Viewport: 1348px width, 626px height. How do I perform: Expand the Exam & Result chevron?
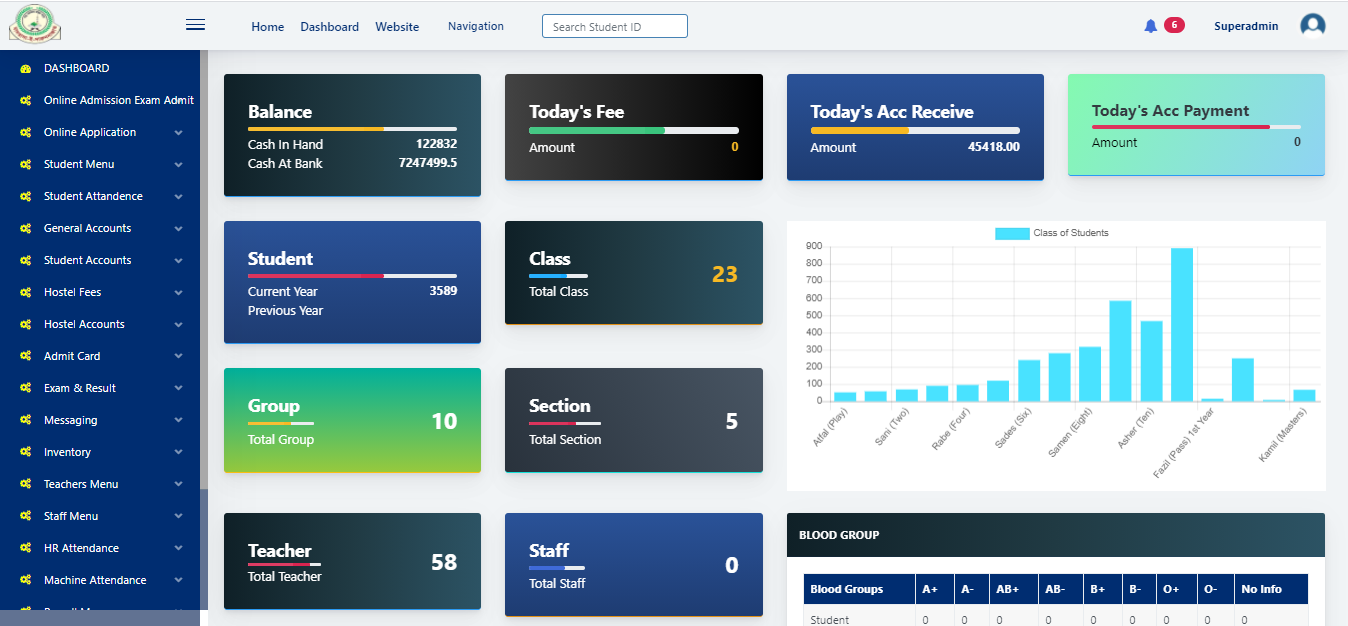[x=178, y=389]
